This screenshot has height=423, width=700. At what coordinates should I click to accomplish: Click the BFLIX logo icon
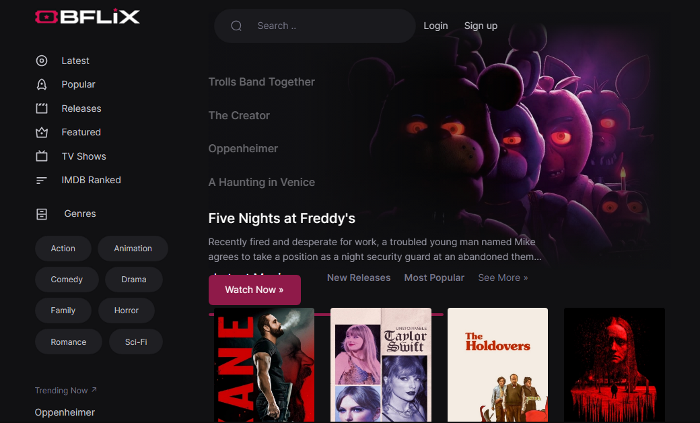pos(46,17)
